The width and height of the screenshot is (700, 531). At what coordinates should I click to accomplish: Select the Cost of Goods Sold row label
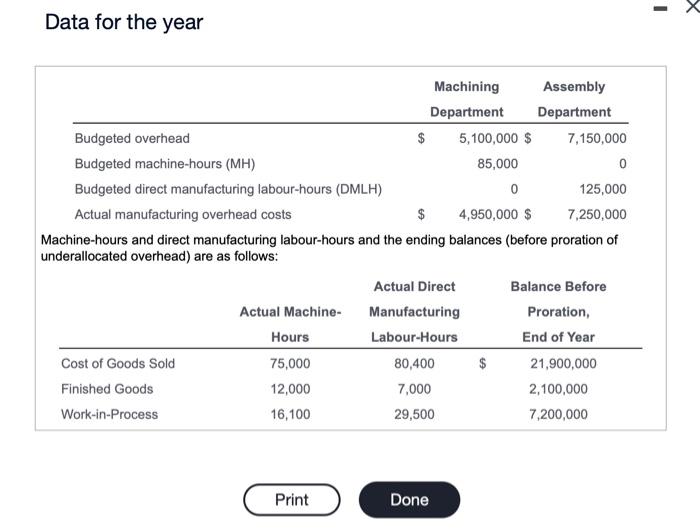(118, 363)
